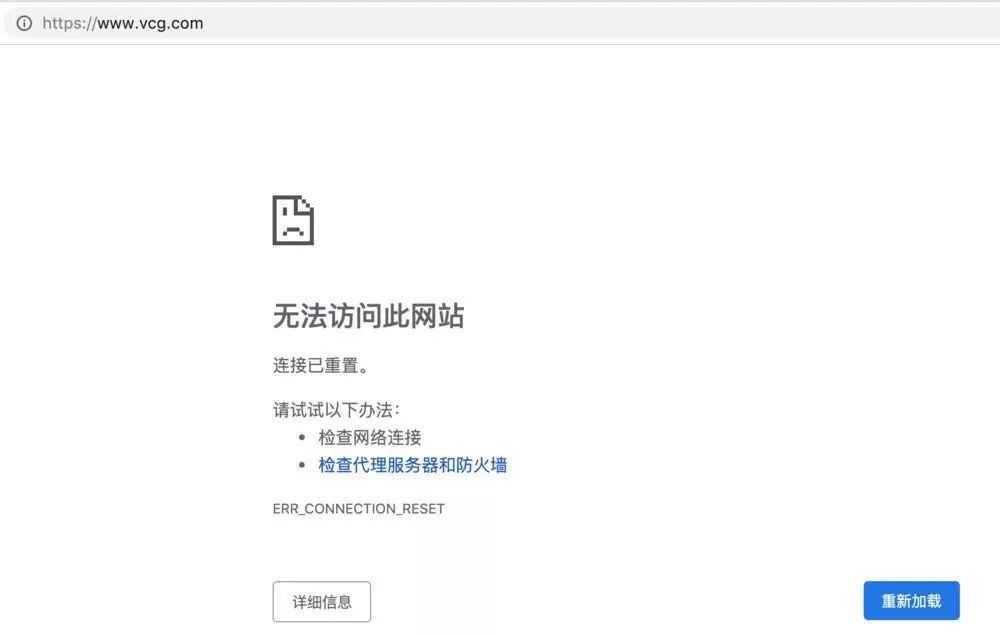Click the folded corner of the error page icon
1000x635 pixels.
tap(307, 203)
